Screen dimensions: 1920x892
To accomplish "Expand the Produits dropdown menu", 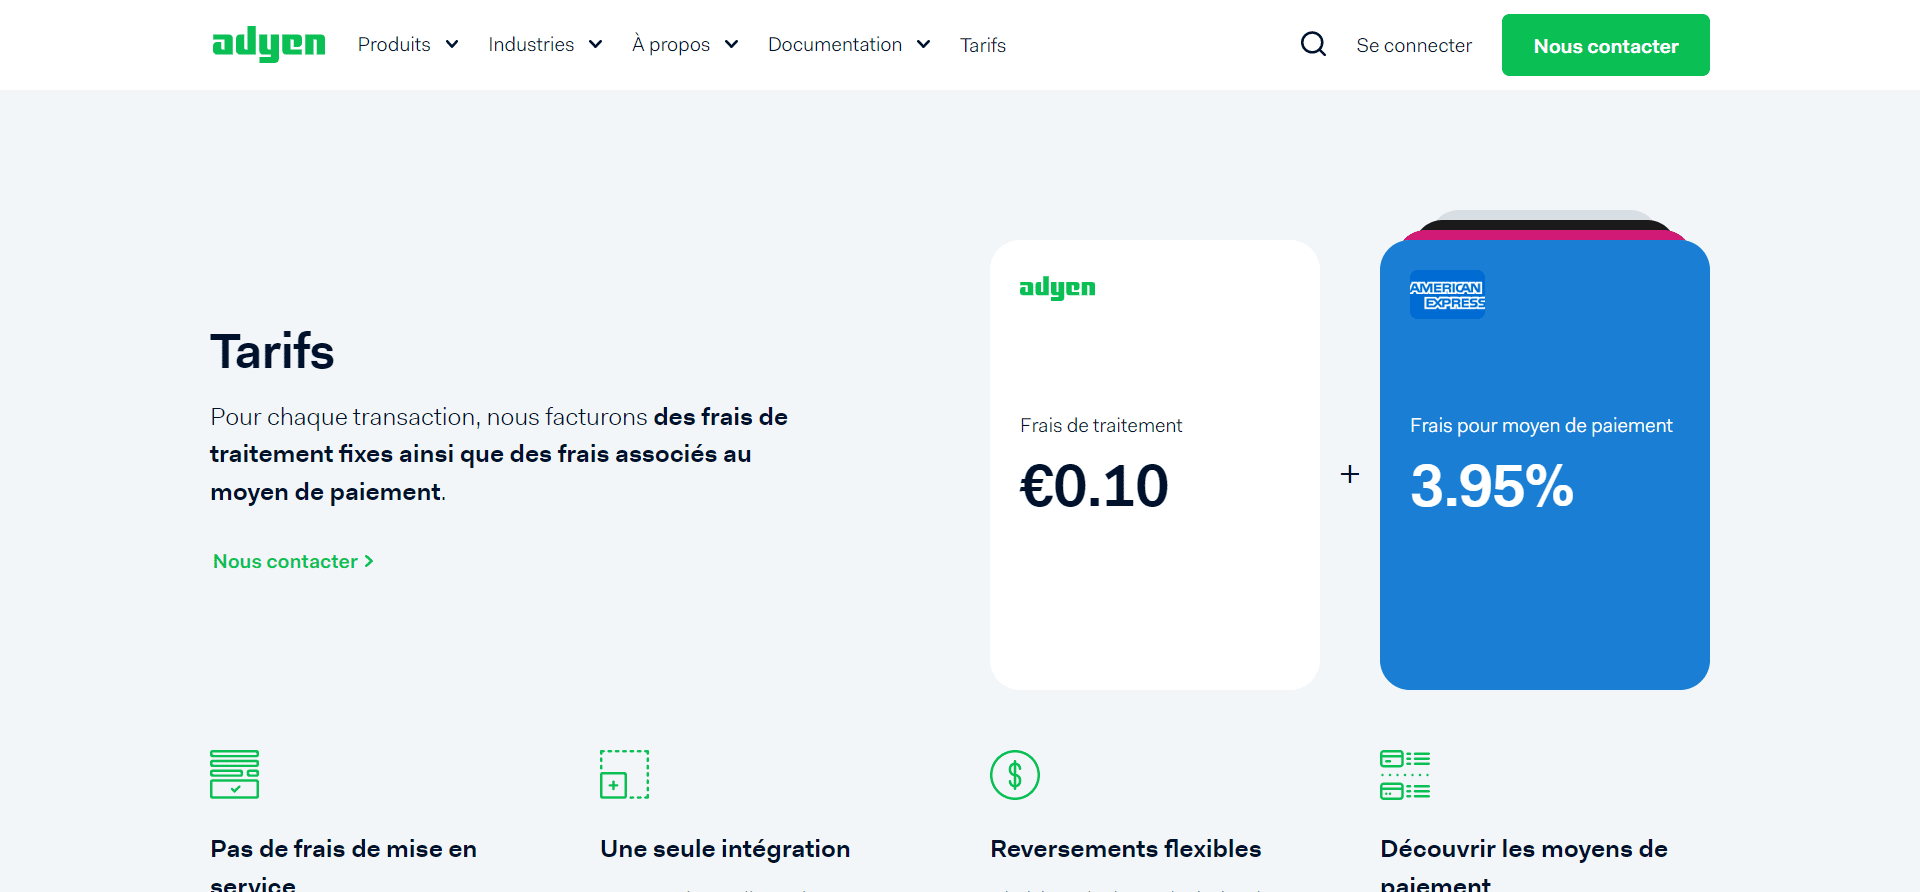I will pyautogui.click(x=408, y=45).
